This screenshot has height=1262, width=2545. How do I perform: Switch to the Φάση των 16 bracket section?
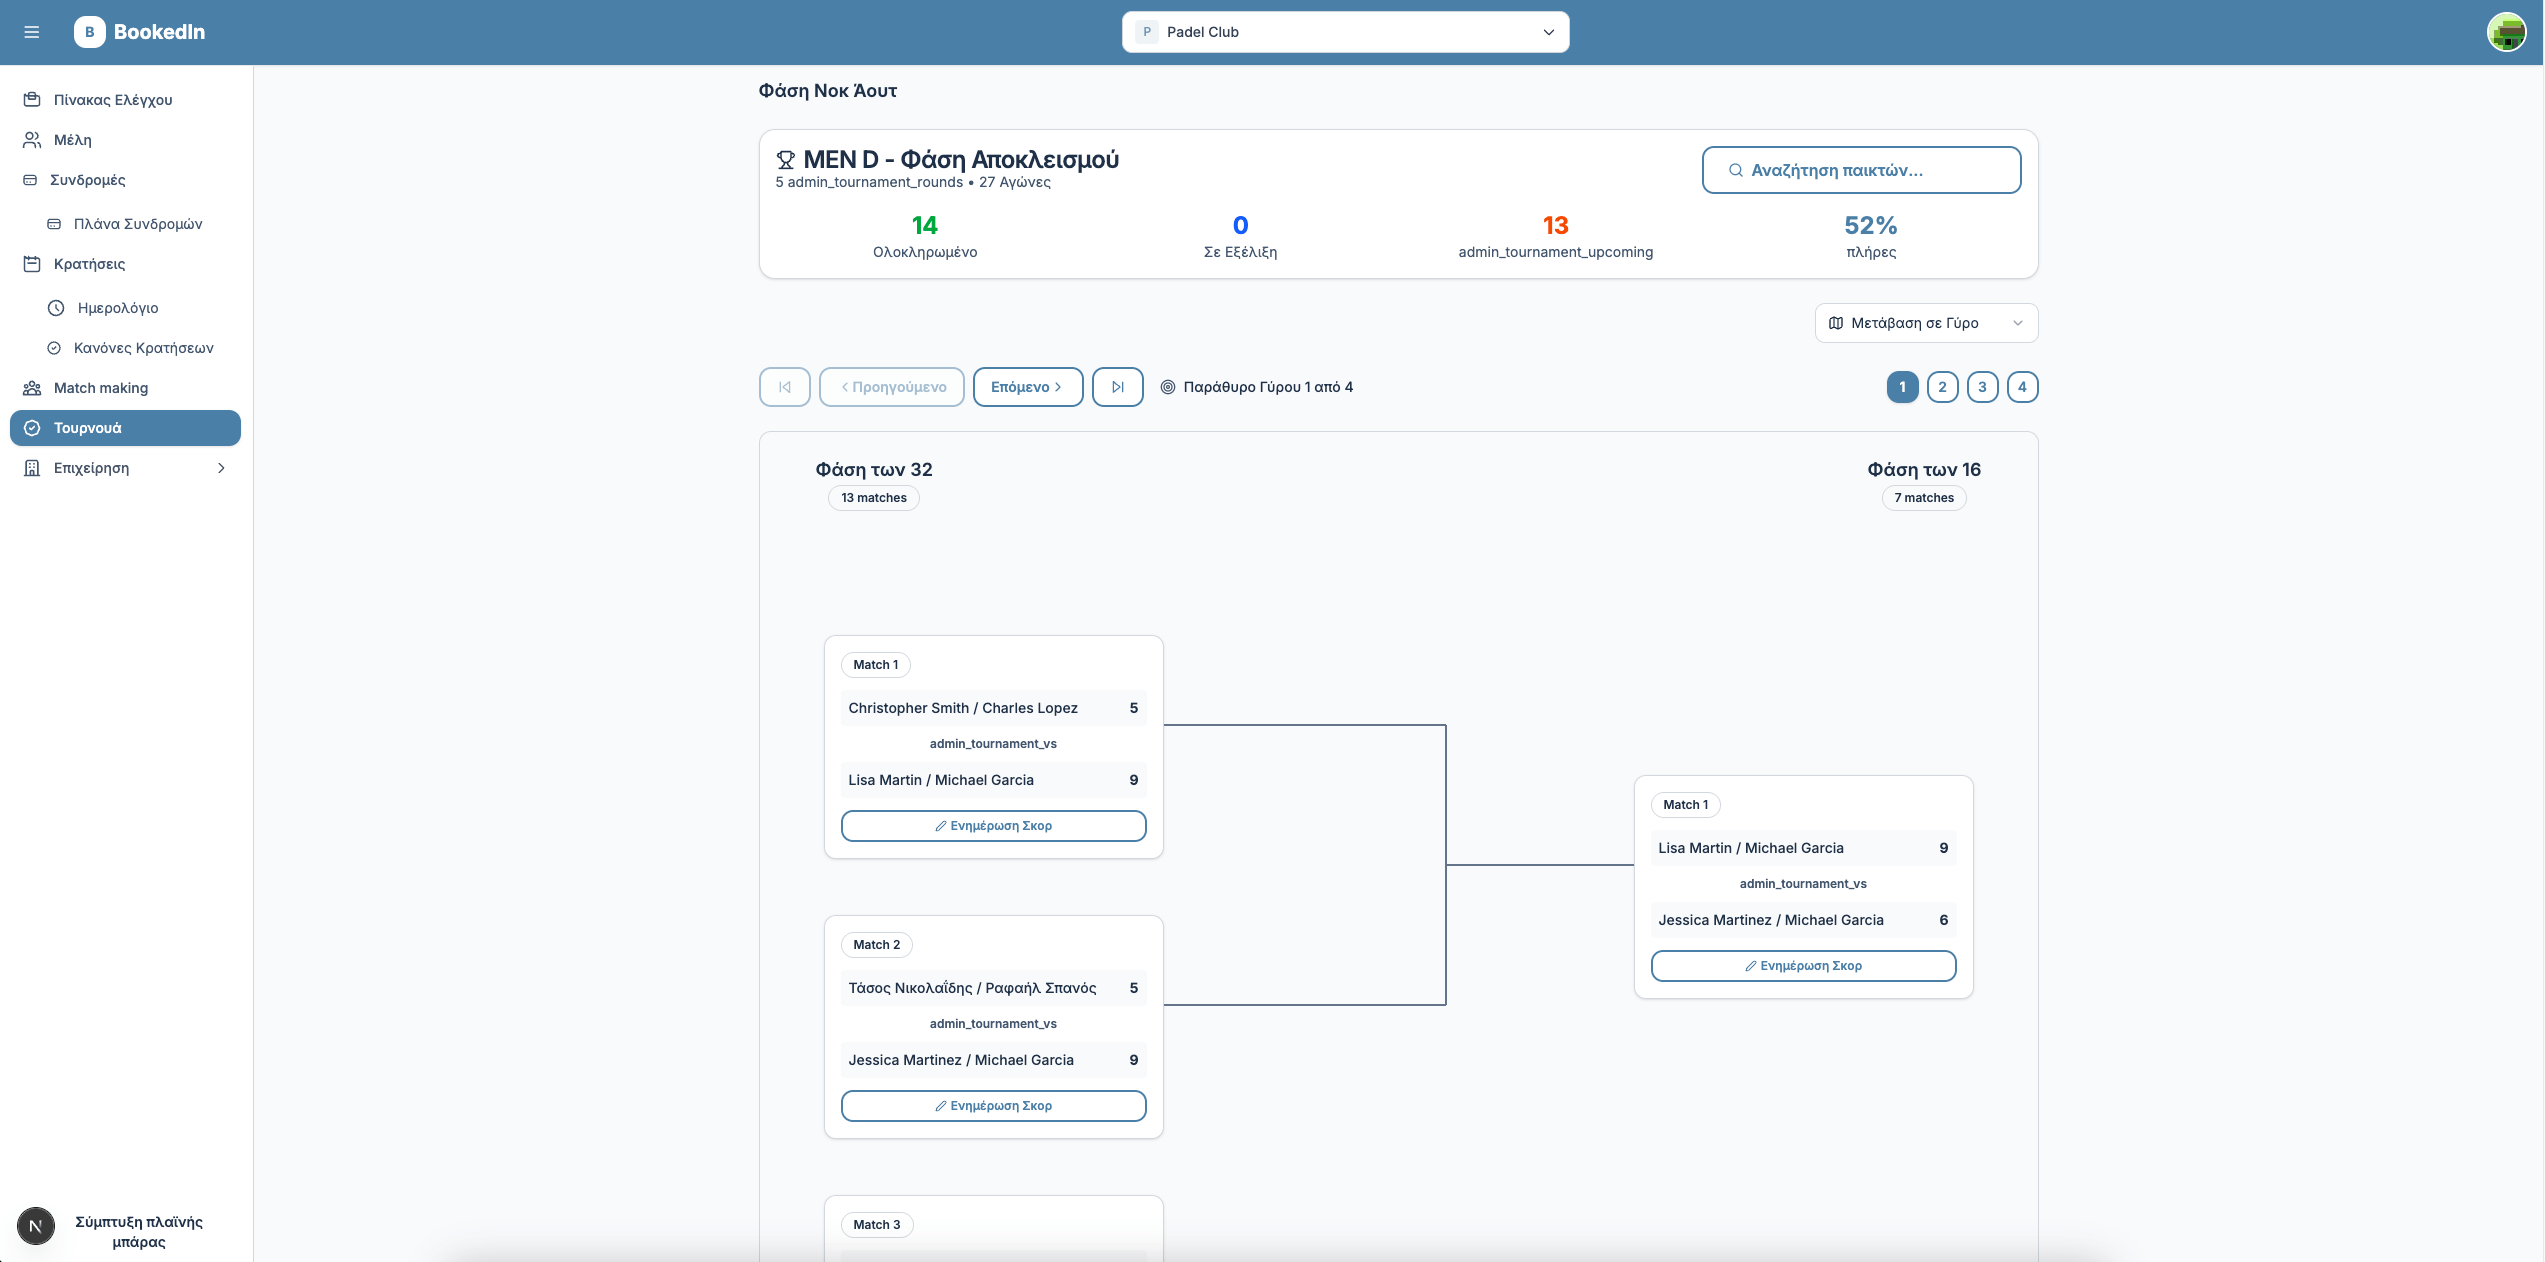tap(1923, 469)
